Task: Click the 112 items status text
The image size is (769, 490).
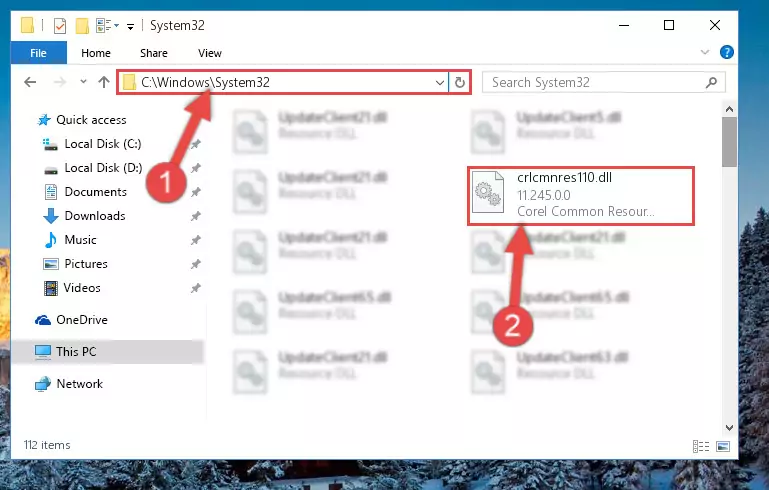Action: click(x=47, y=445)
